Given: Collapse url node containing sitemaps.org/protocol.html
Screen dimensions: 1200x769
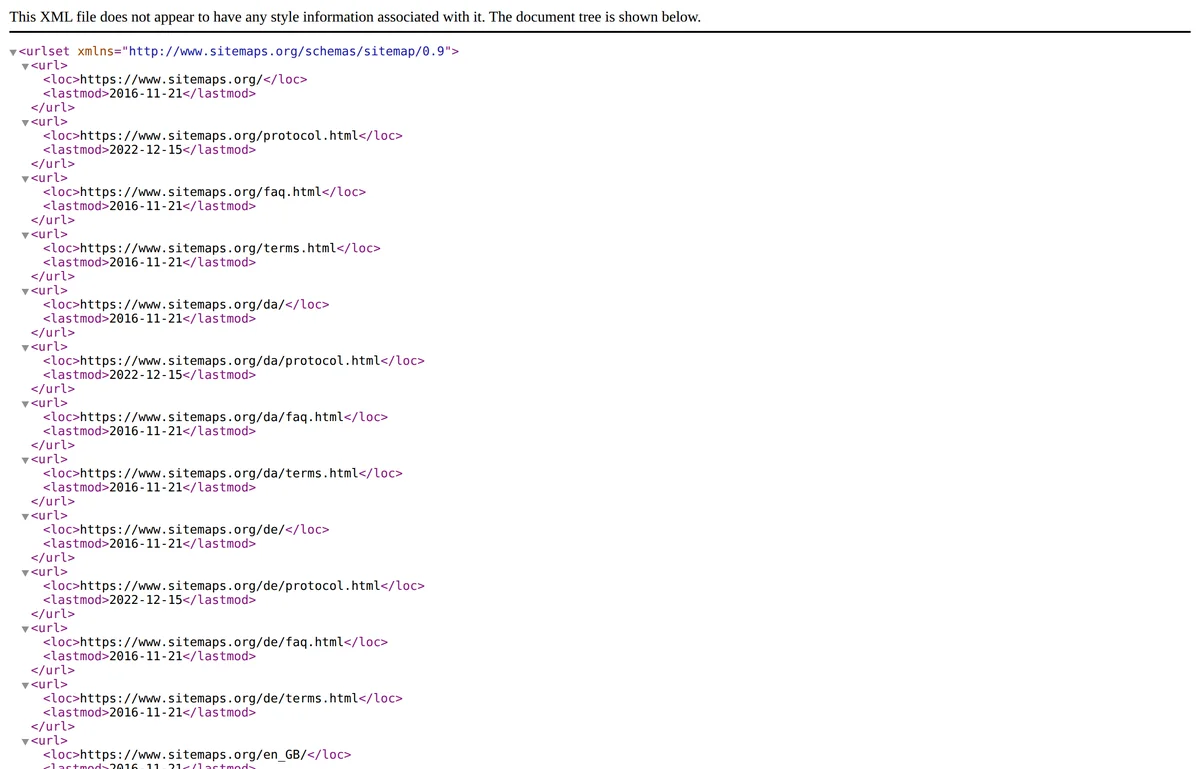Looking at the screenshot, I should click(x=26, y=122).
